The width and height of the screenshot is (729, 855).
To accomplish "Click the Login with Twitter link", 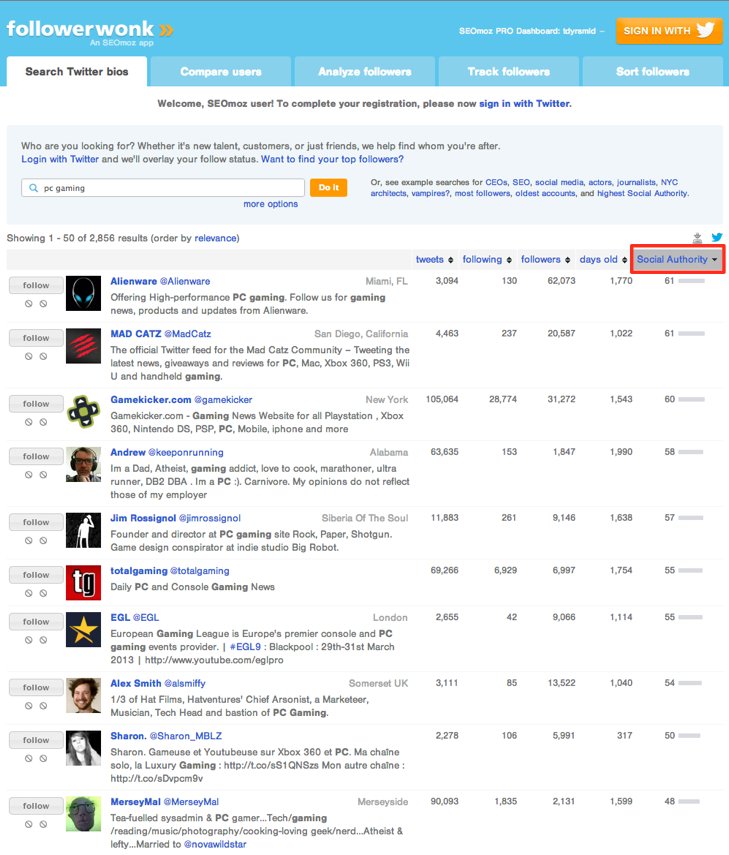I will [x=60, y=159].
